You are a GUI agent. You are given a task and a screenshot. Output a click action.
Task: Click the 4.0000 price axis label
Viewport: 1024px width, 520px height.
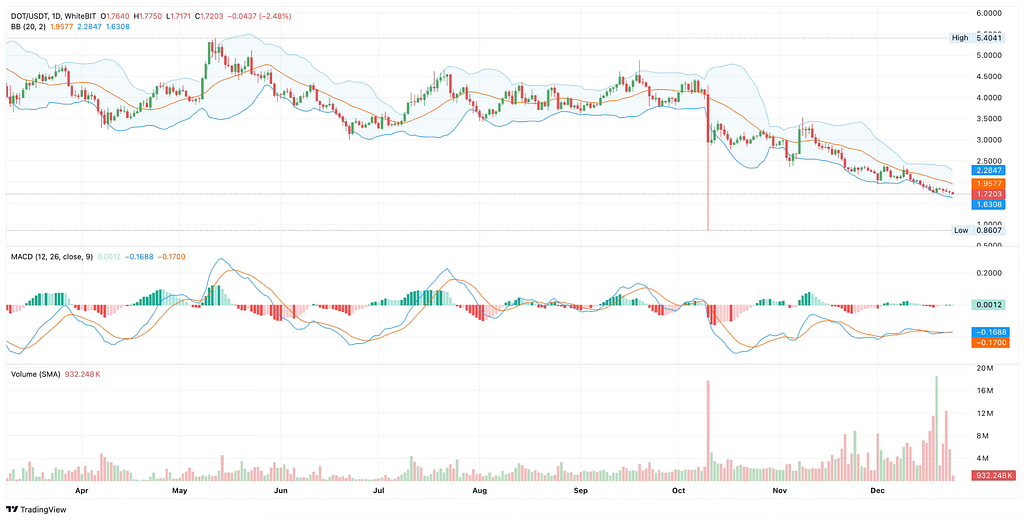990,98
